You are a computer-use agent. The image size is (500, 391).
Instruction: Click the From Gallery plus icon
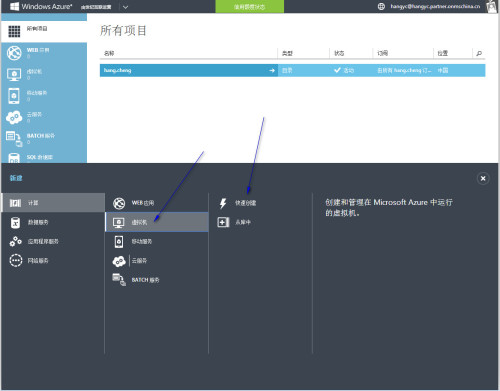tap(223, 222)
